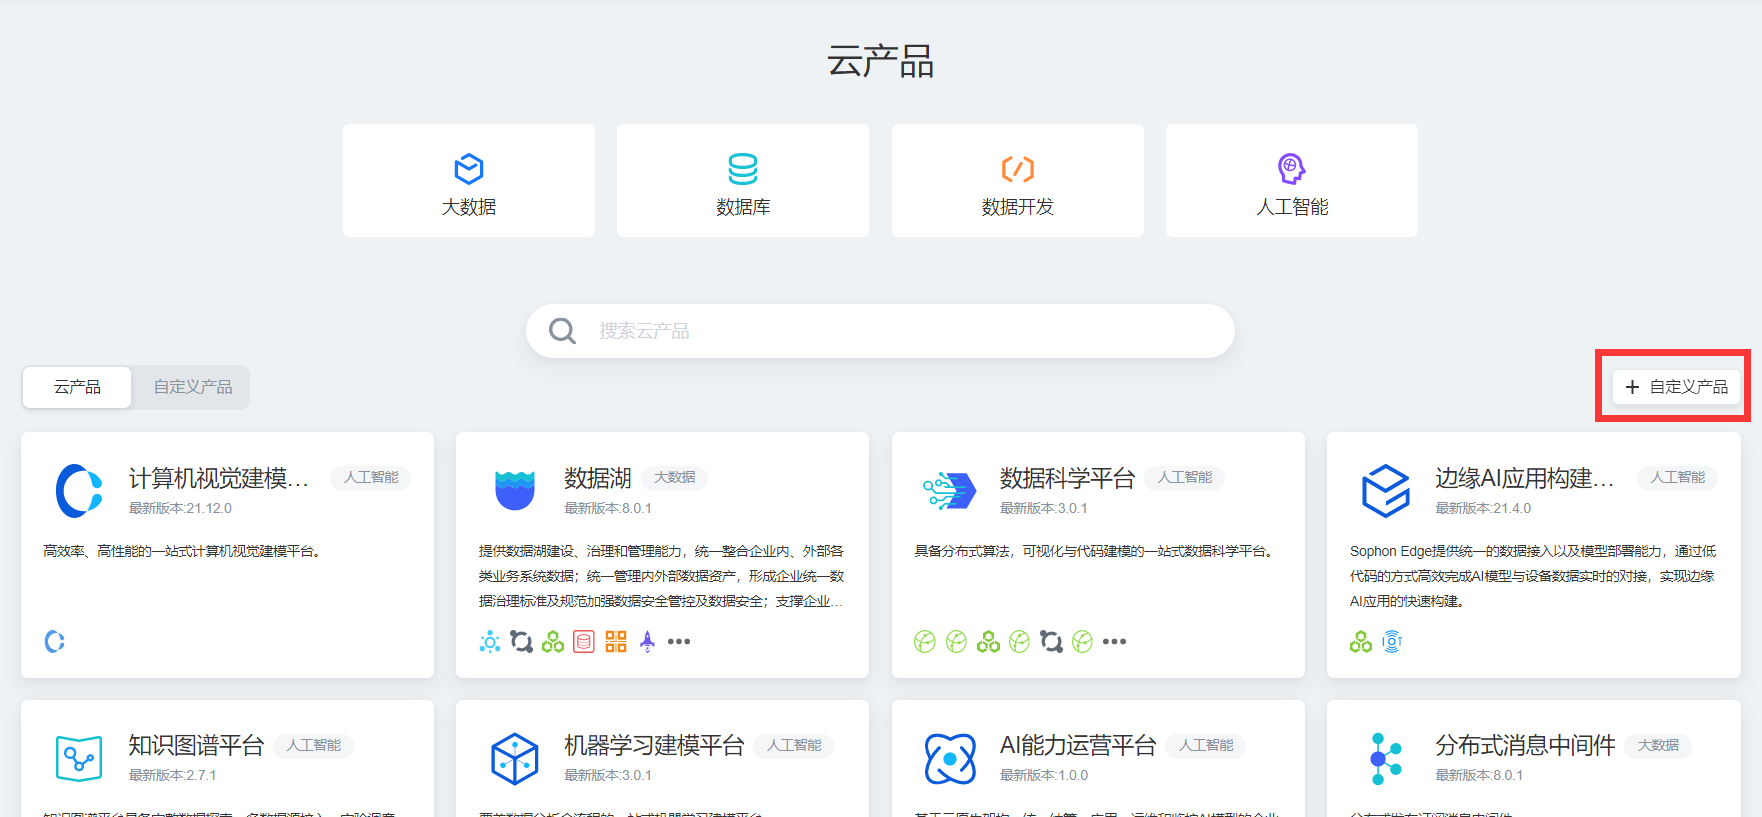Click the 大数据 tag on 分布式消息中间件 card
The width and height of the screenshot is (1762, 817).
click(x=1658, y=745)
